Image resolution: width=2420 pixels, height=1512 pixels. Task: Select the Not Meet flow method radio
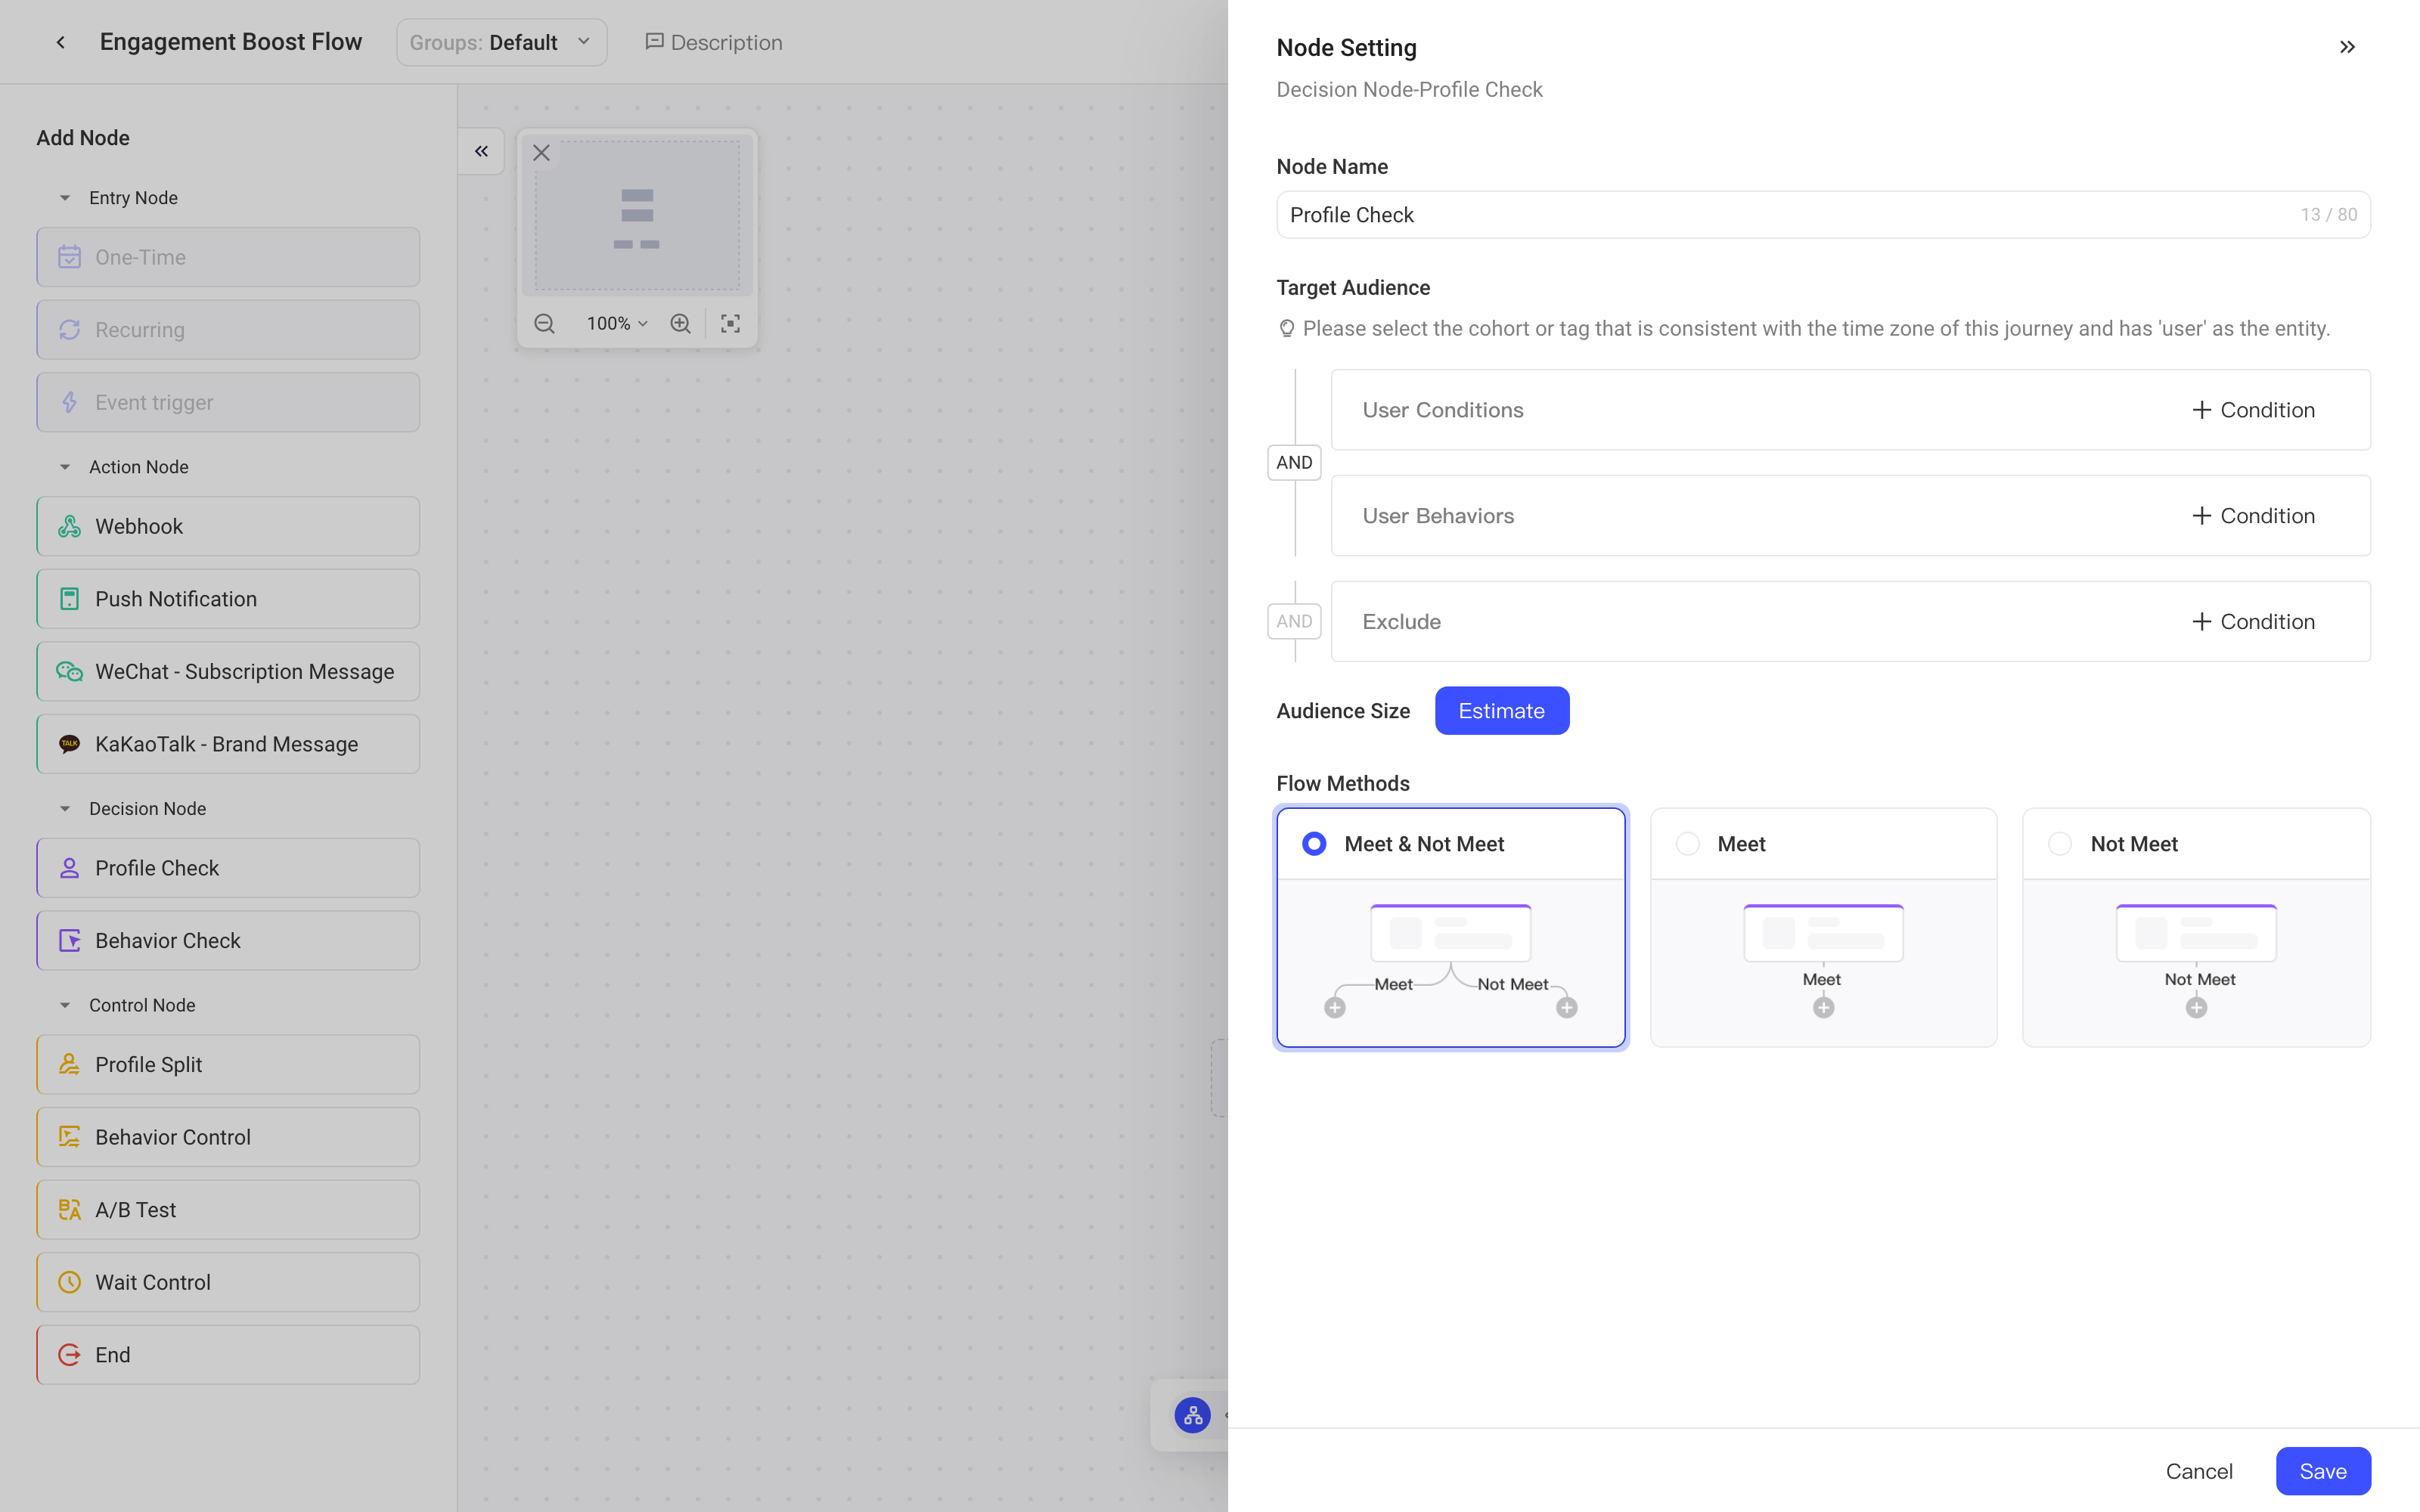[x=2060, y=844]
